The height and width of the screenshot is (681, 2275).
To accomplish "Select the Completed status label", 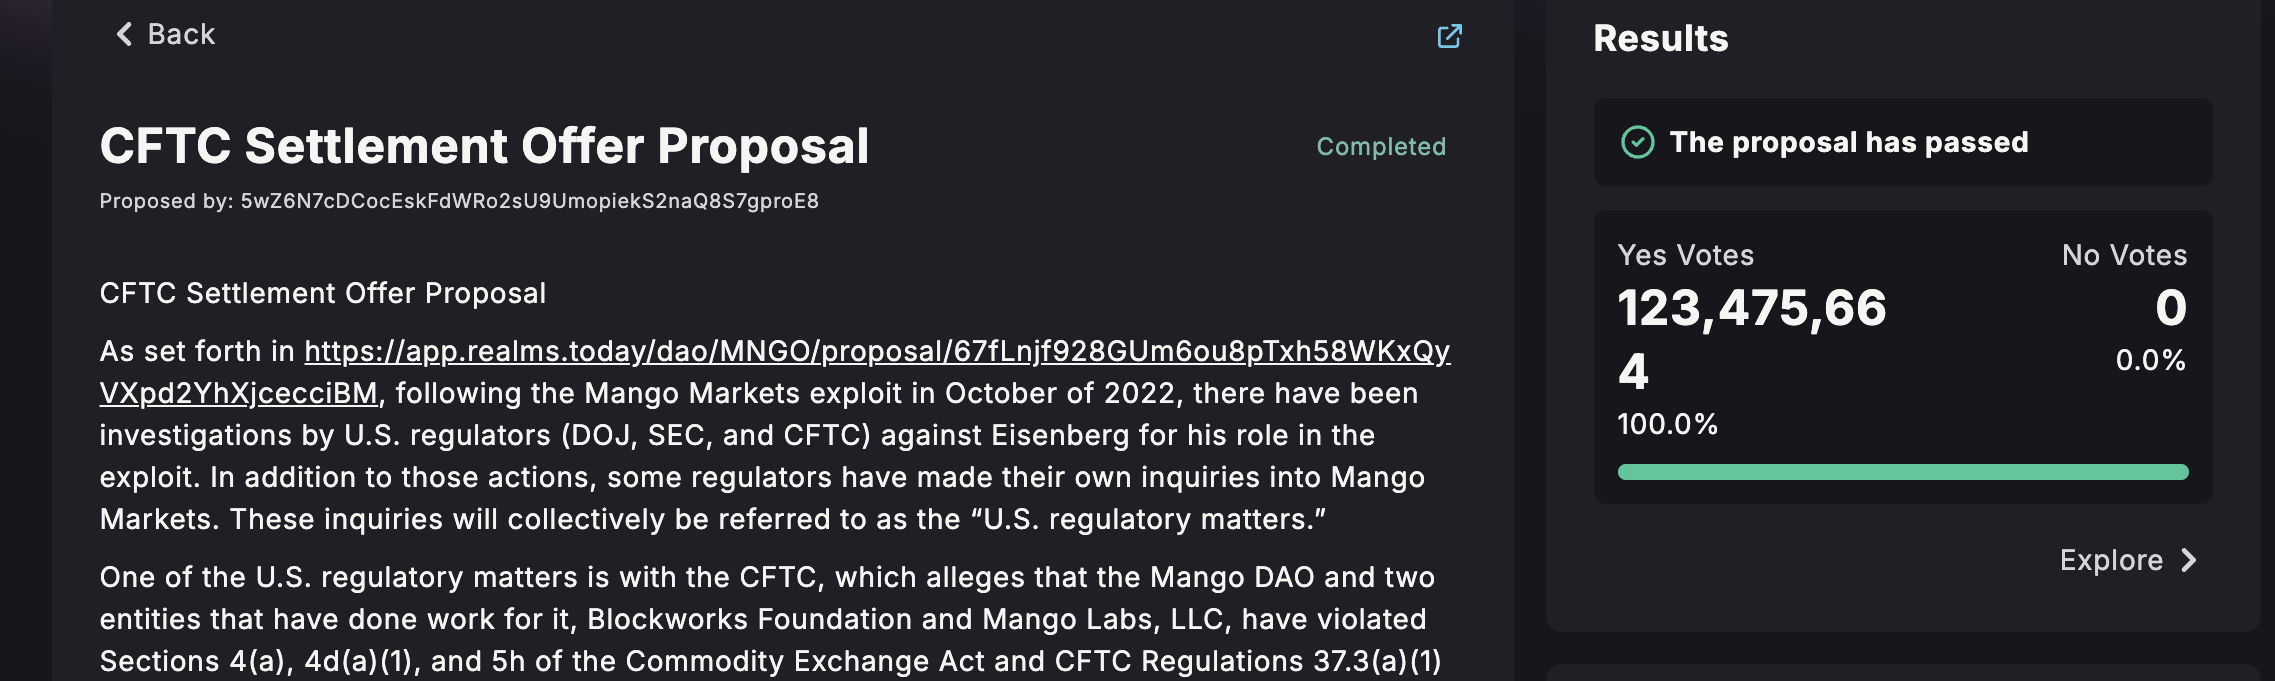I will 1380,147.
